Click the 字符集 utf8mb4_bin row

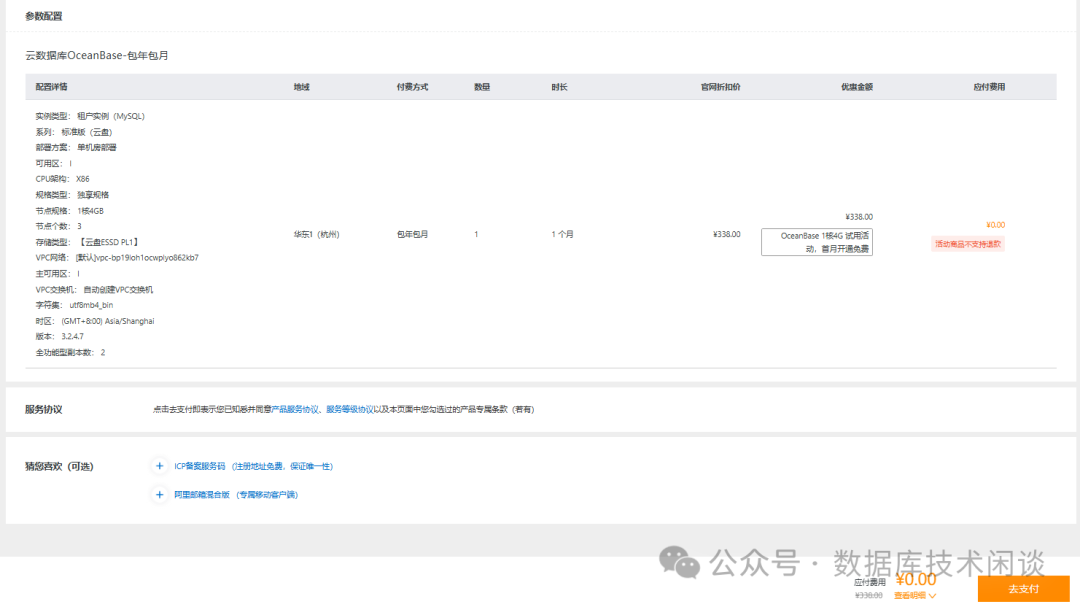point(74,305)
